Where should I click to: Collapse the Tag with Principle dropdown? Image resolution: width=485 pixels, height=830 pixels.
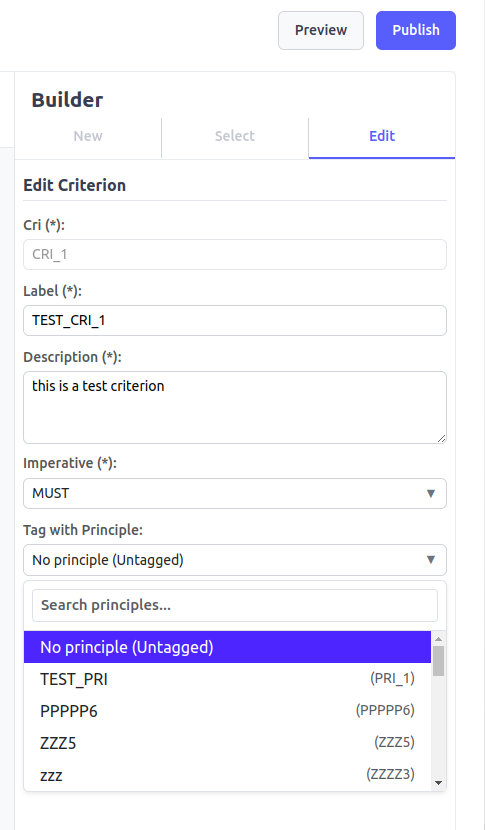[x=235, y=560]
